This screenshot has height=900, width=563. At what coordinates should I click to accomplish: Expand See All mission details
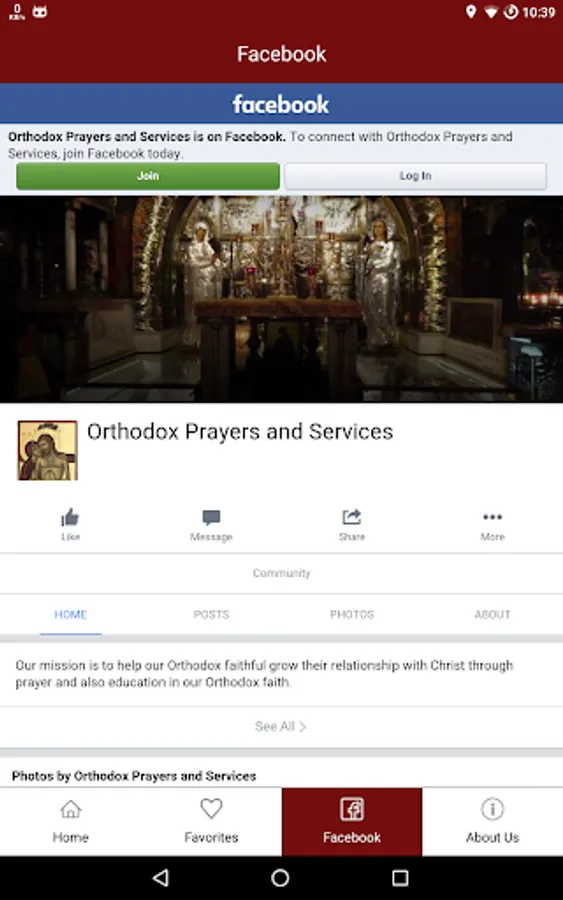(281, 727)
